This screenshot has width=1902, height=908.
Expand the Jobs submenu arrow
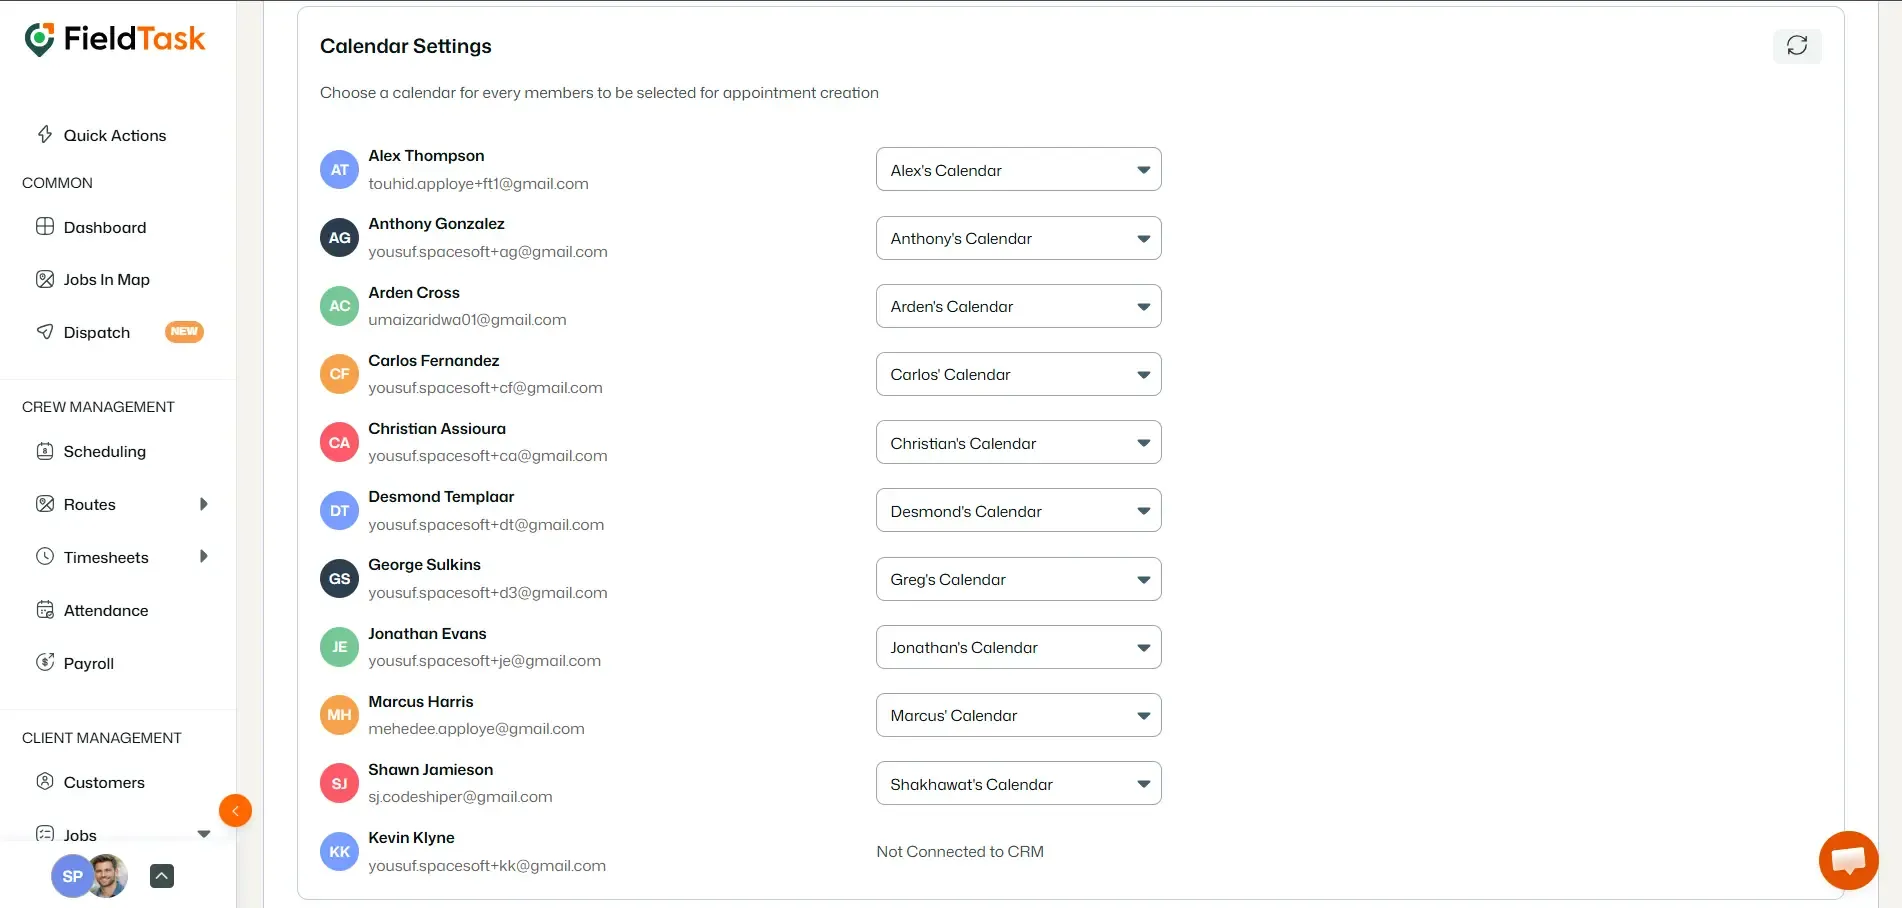coord(204,834)
